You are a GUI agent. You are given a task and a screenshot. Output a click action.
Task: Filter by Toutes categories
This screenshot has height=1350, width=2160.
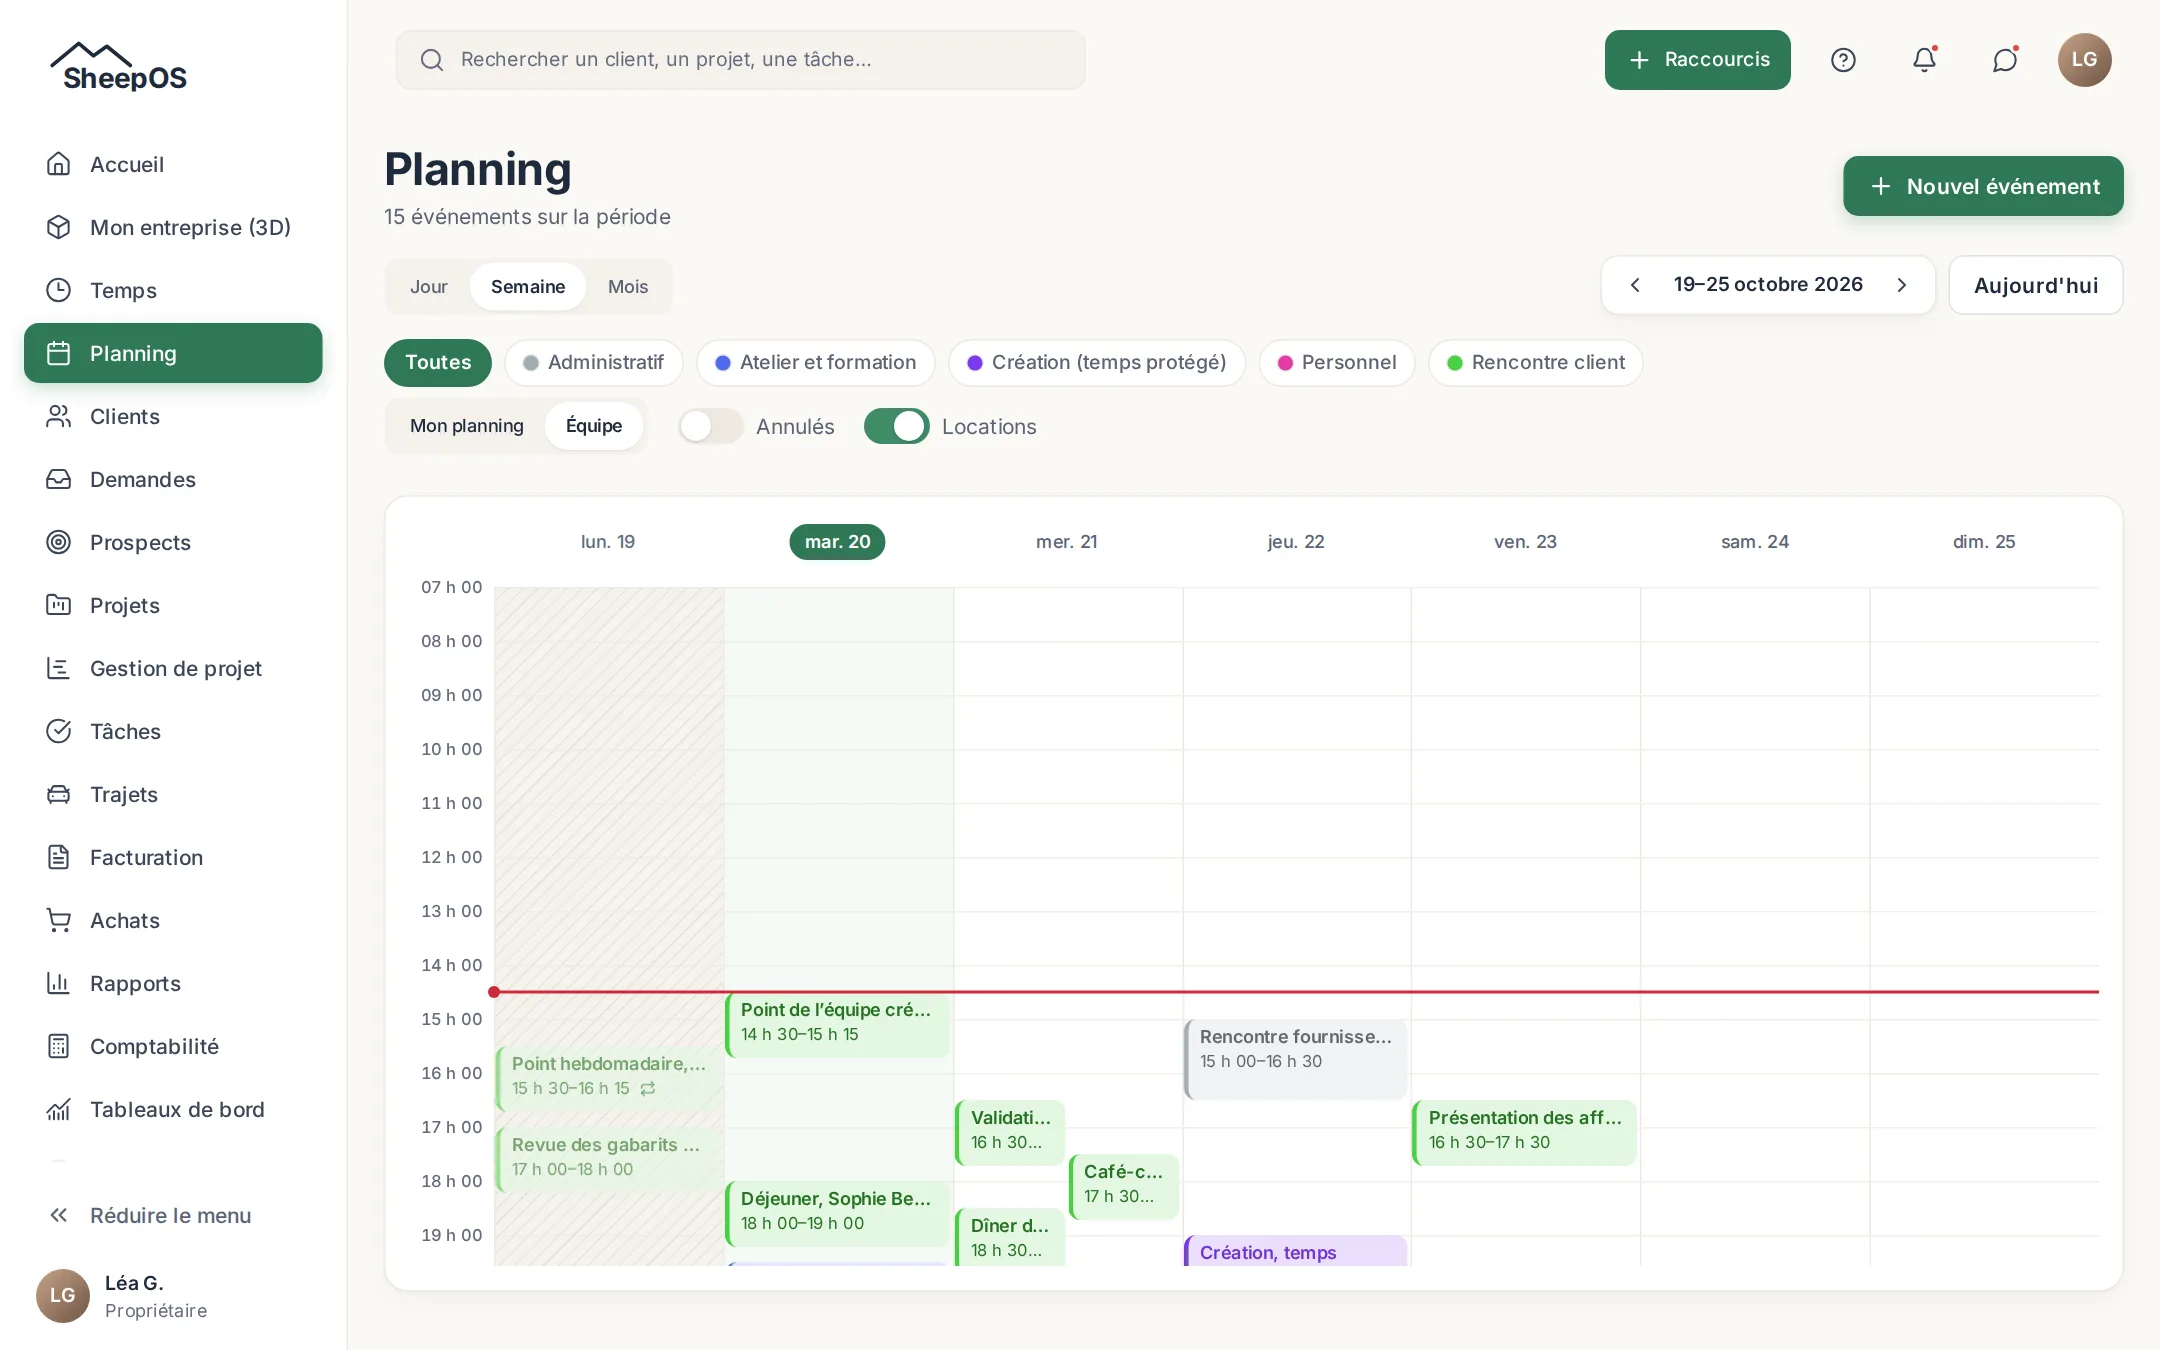438,362
